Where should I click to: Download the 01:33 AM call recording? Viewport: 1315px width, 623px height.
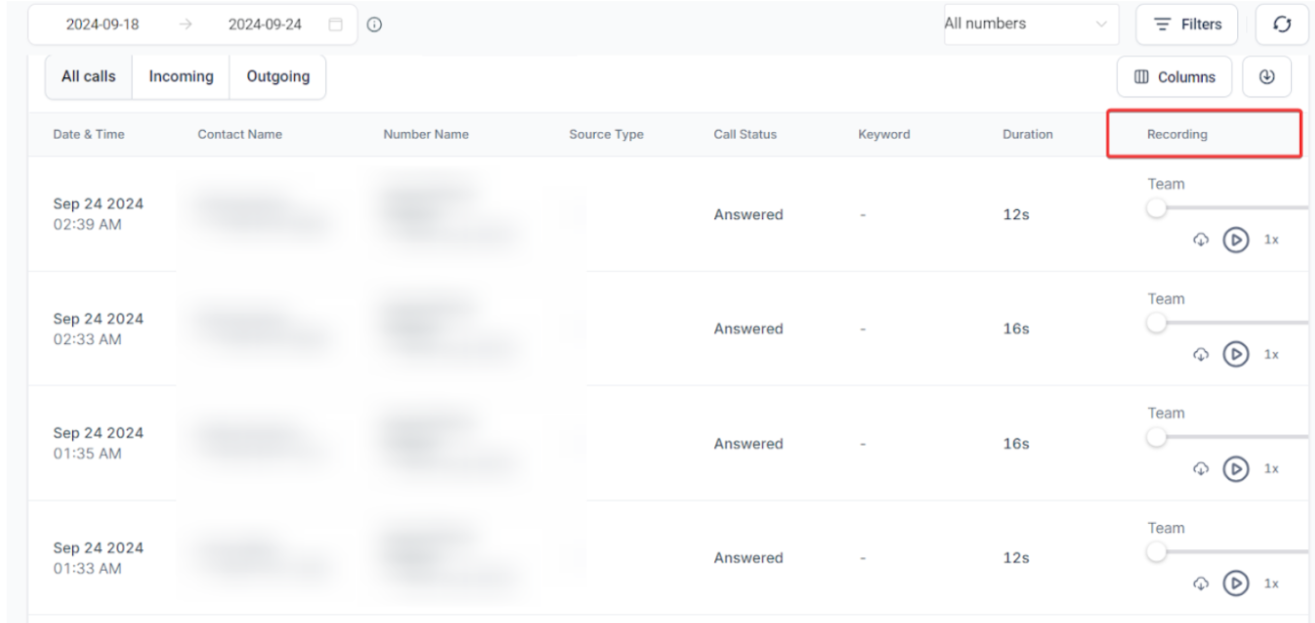pos(1202,583)
